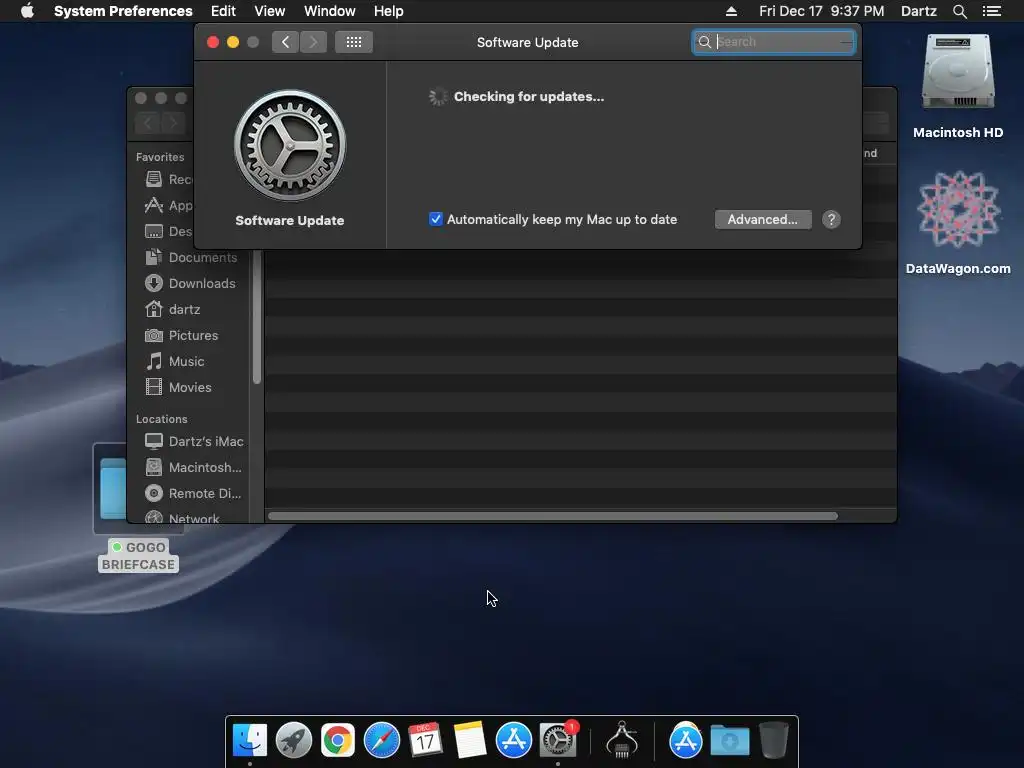Image resolution: width=1024 pixels, height=768 pixels.
Task: Click the Downloads arrow icon in Finder sidebar
Action: [153, 283]
